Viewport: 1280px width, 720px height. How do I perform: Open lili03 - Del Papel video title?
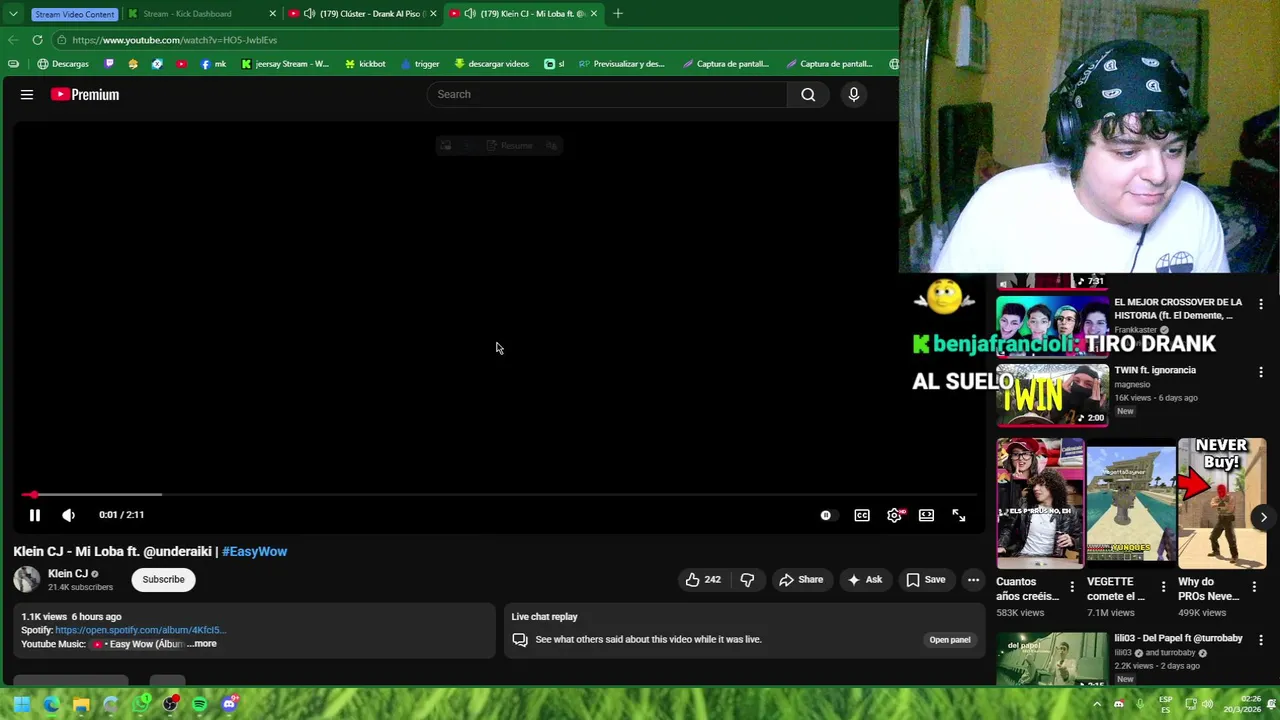tap(1178, 638)
